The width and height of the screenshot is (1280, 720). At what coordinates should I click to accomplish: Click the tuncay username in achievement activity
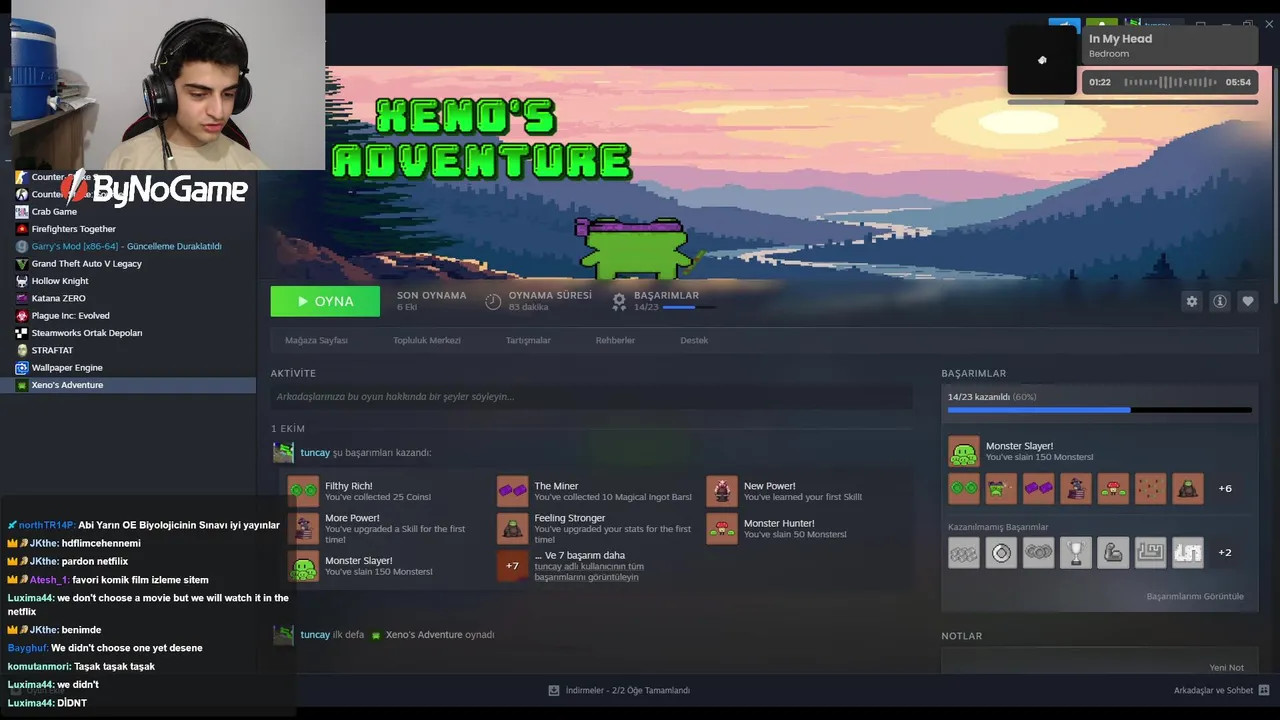pos(315,453)
